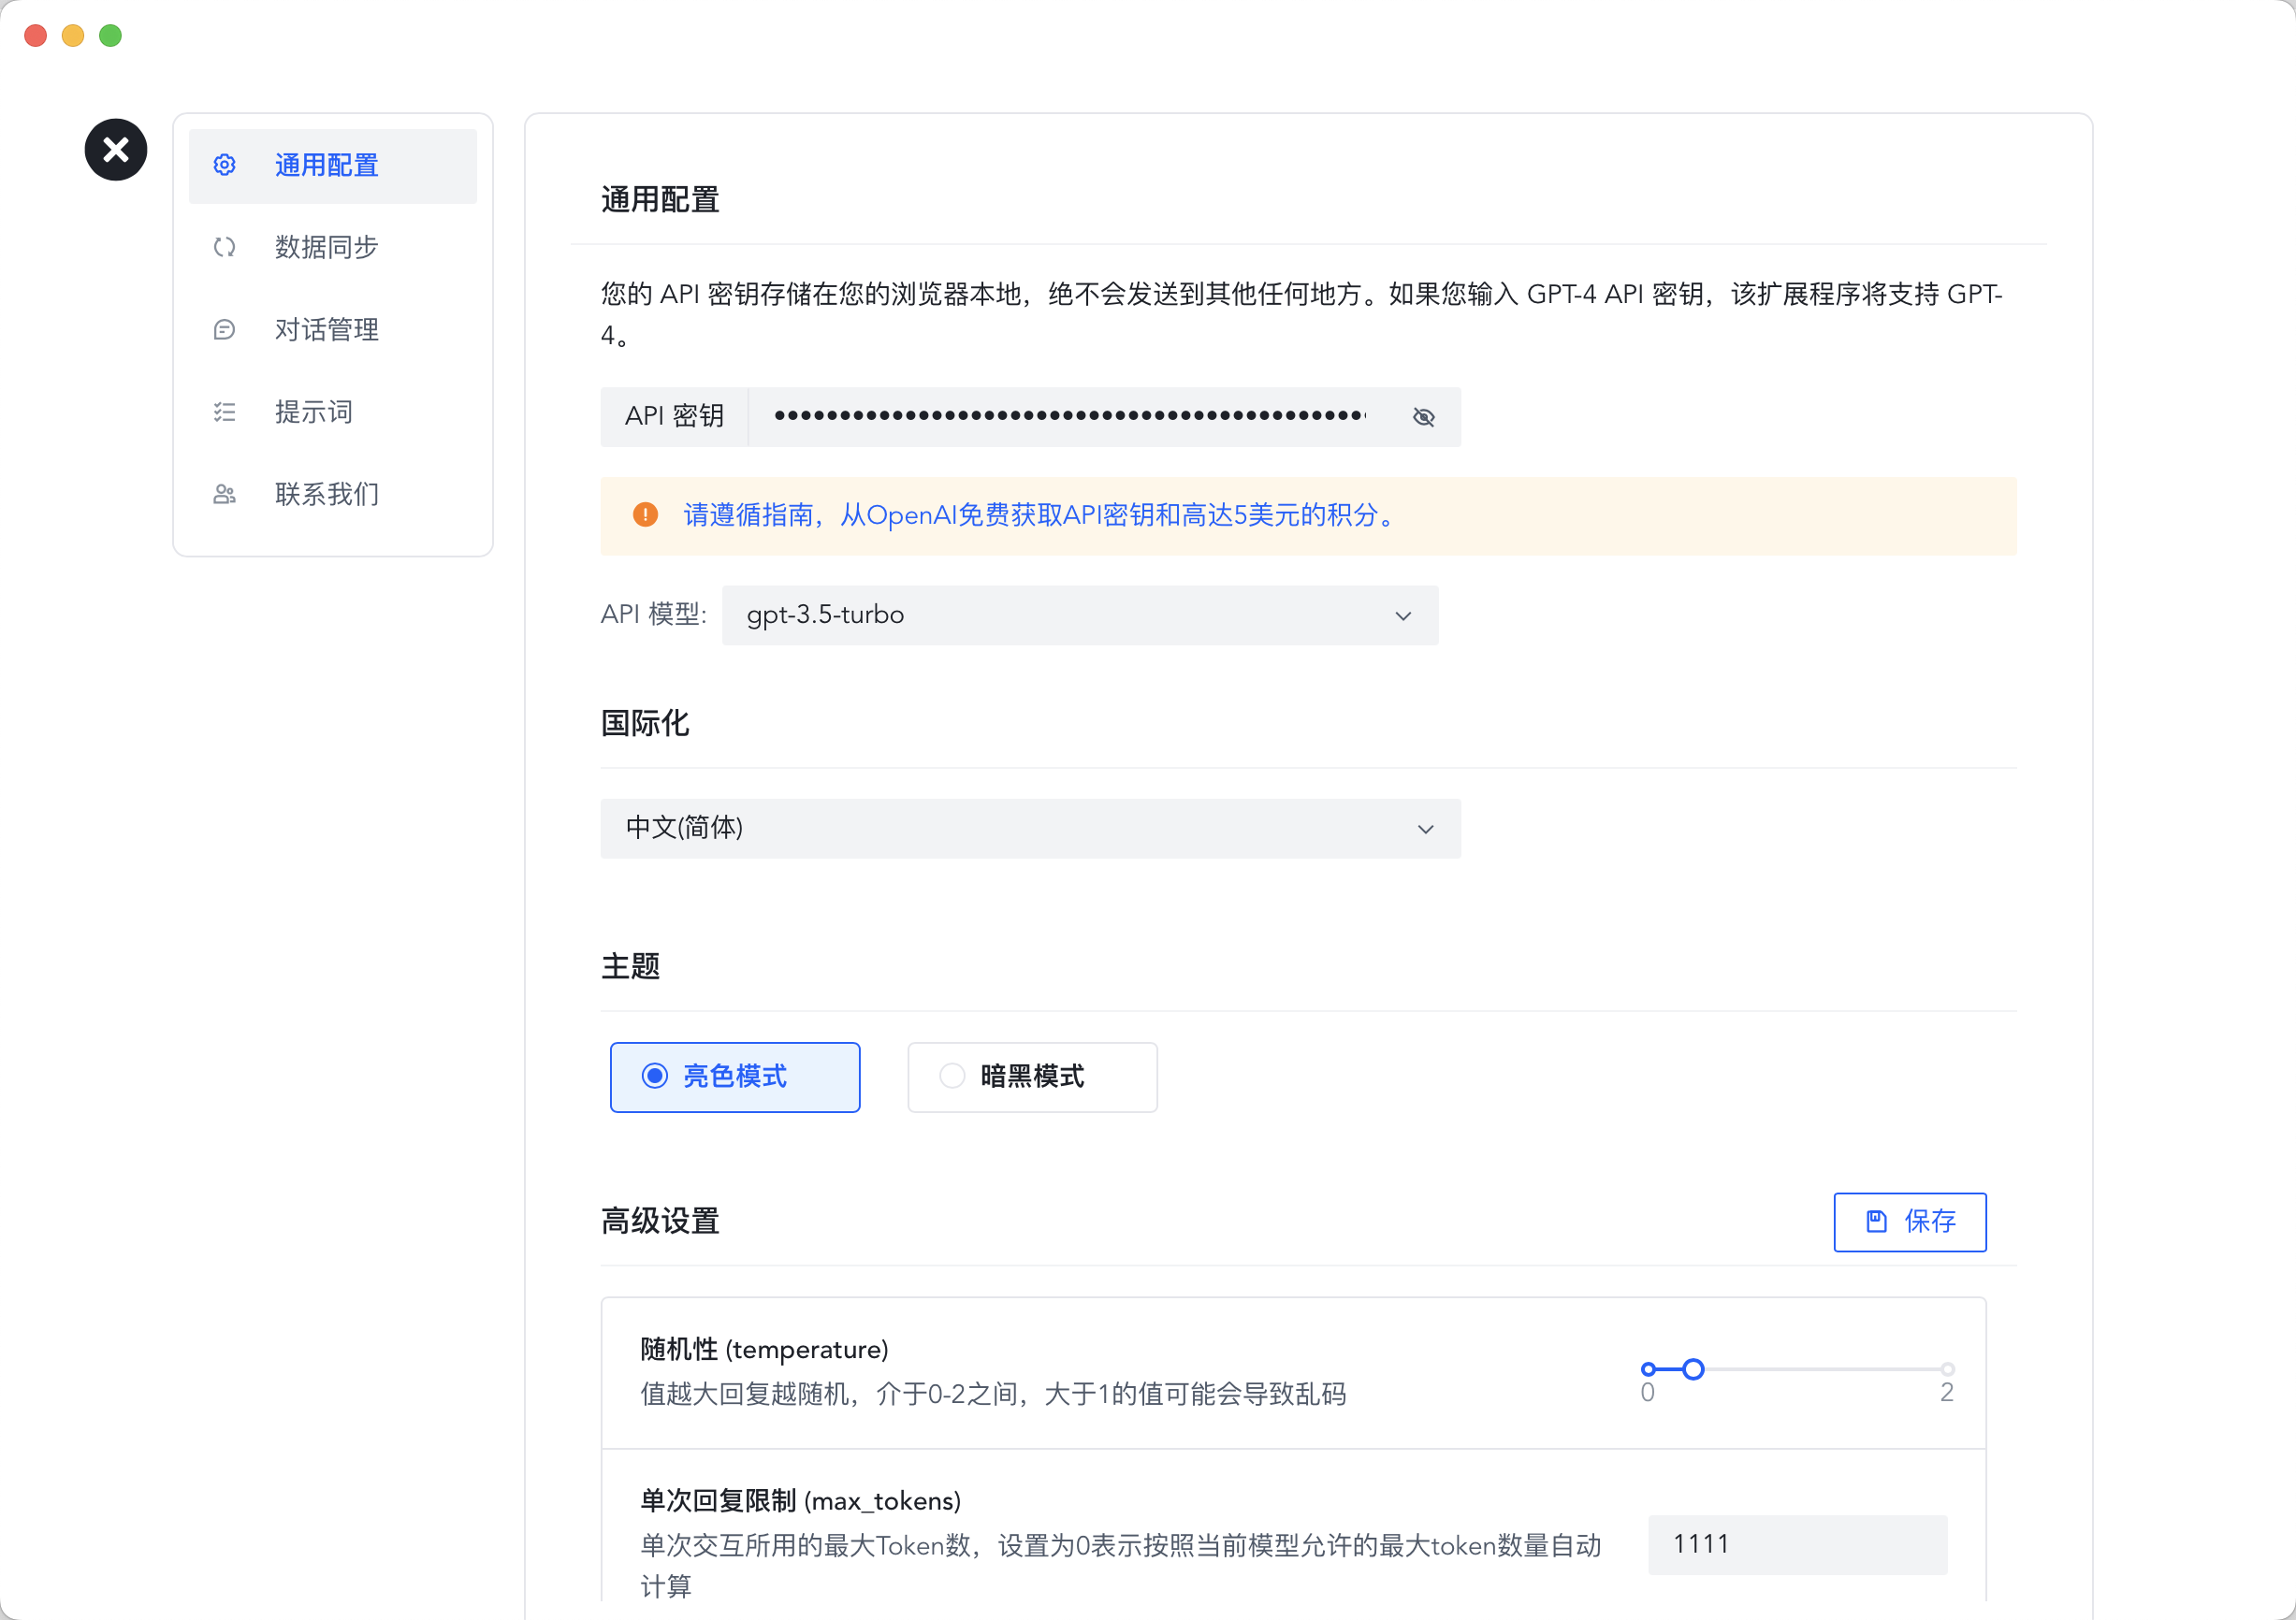Click the checklist icon beside 提示词

click(224, 412)
